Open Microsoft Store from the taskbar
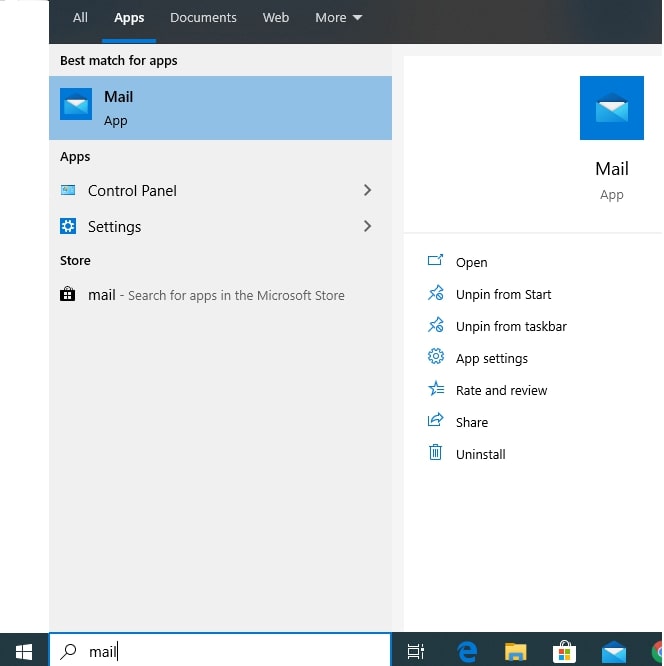Image resolution: width=664 pixels, height=666 pixels. point(564,652)
